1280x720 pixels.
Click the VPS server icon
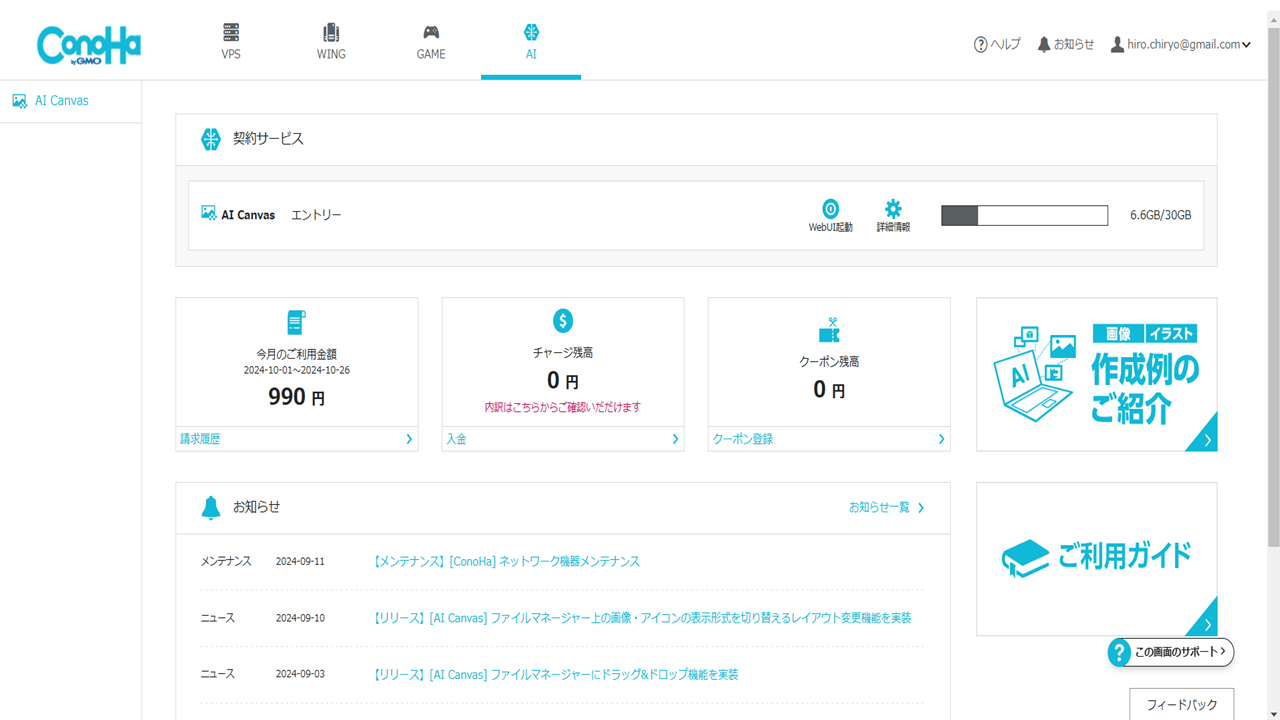231,32
